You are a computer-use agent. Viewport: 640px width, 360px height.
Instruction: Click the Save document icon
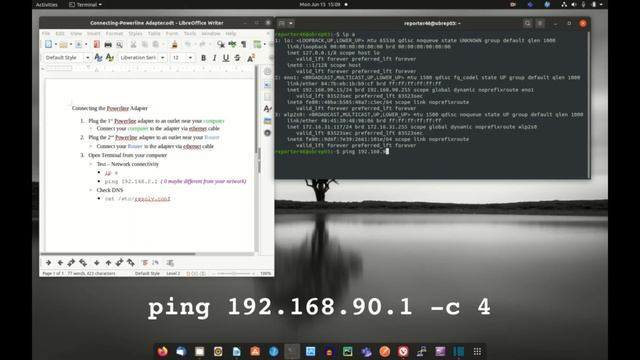pyautogui.click(x=78, y=44)
